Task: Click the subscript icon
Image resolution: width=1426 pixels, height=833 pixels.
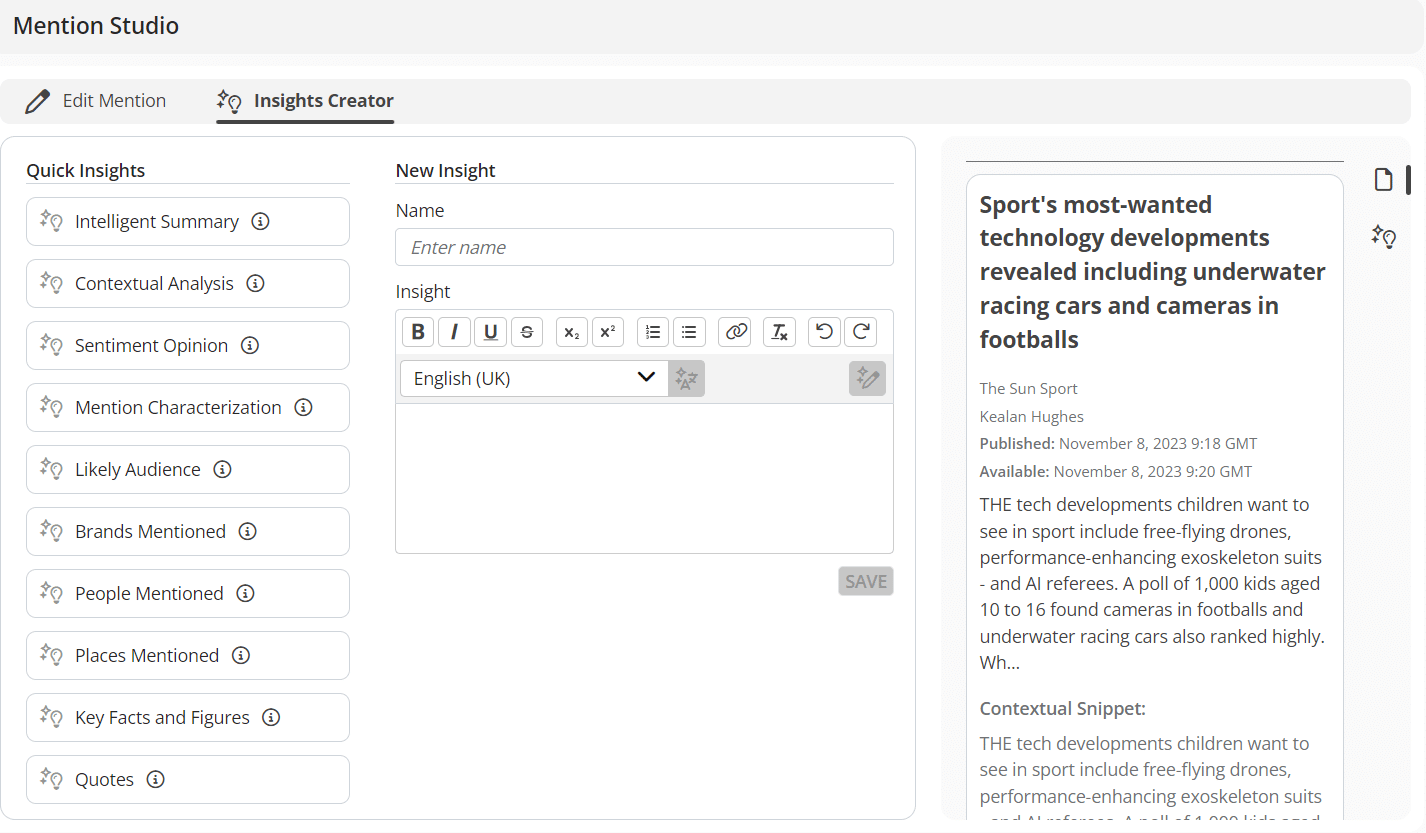Action: coord(571,332)
